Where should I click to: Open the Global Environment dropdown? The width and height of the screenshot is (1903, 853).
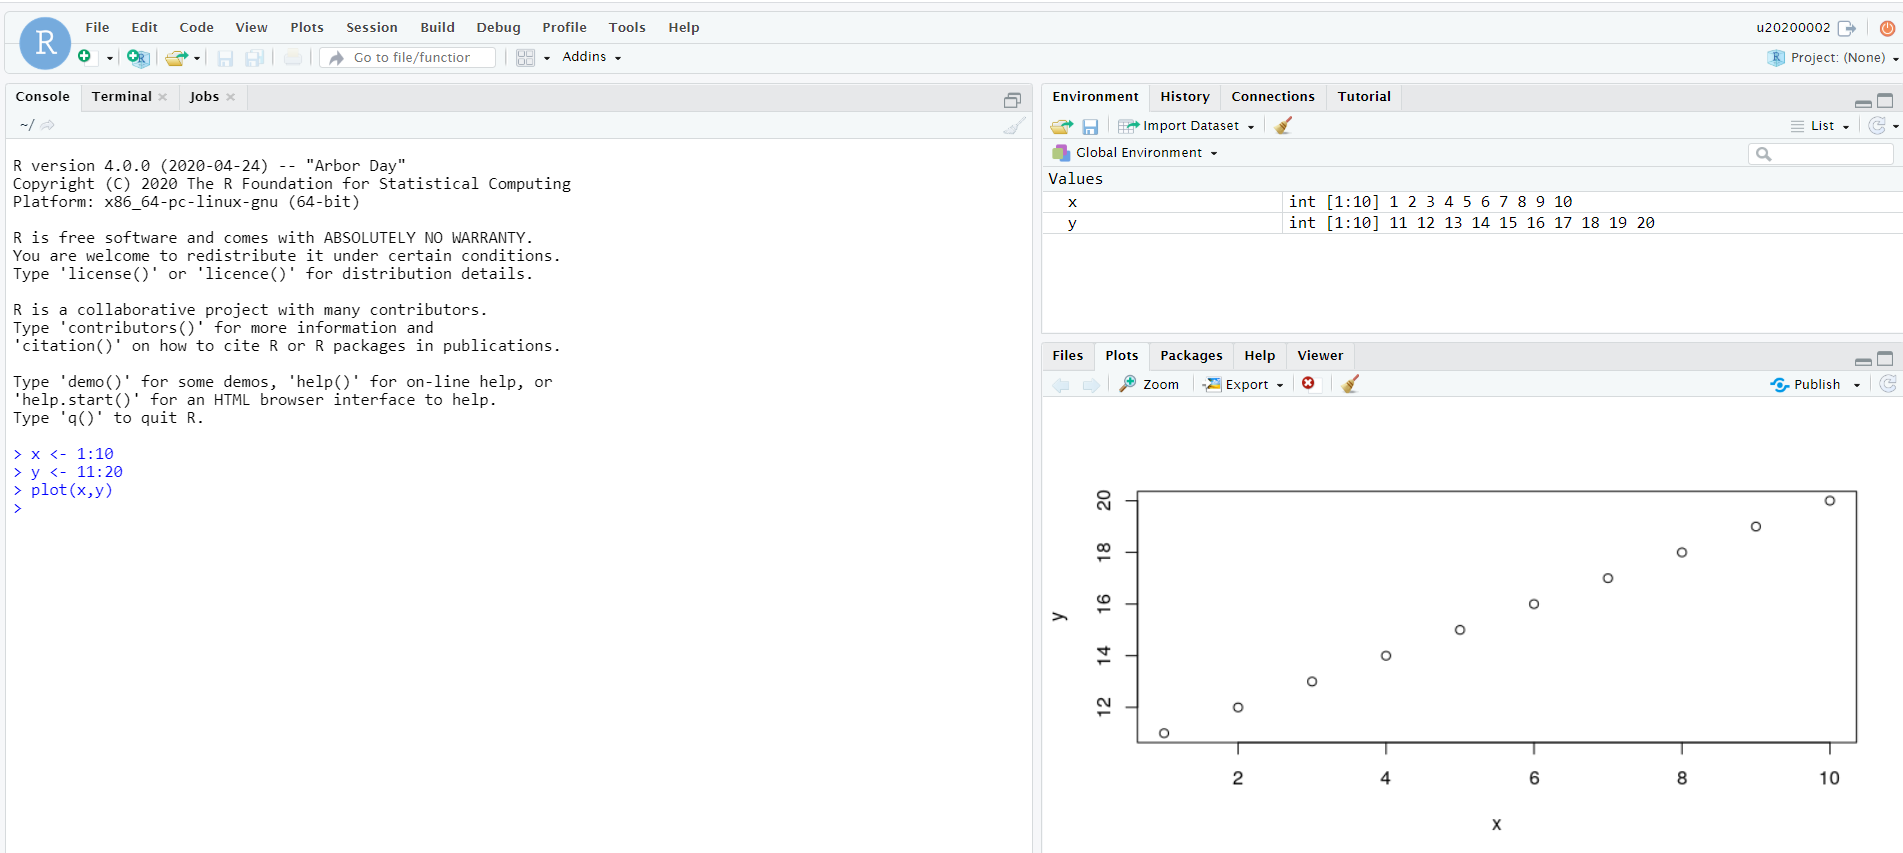[x=1136, y=153]
